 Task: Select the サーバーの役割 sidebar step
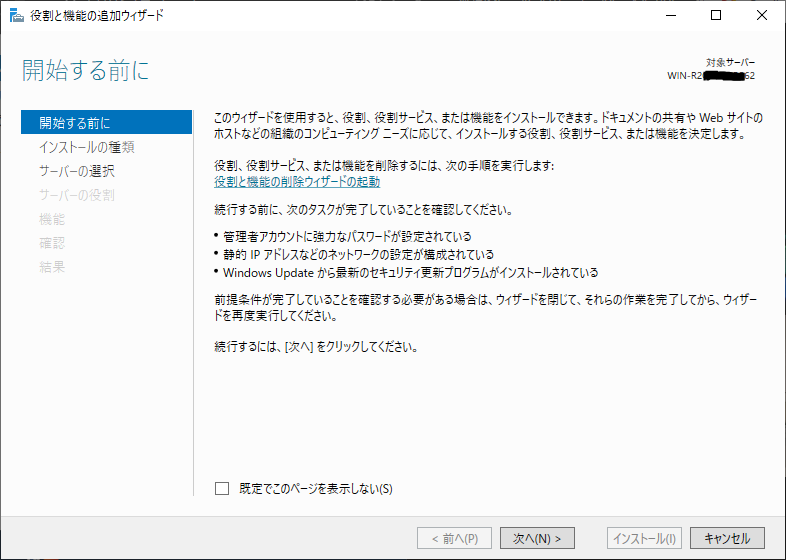point(77,195)
